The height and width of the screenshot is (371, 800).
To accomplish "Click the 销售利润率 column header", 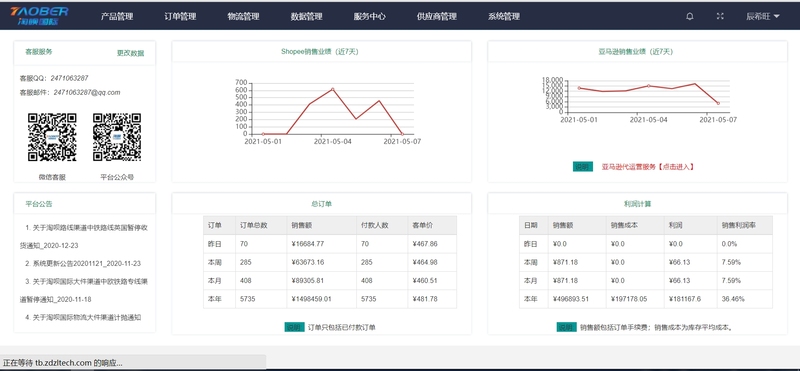I will [745, 225].
